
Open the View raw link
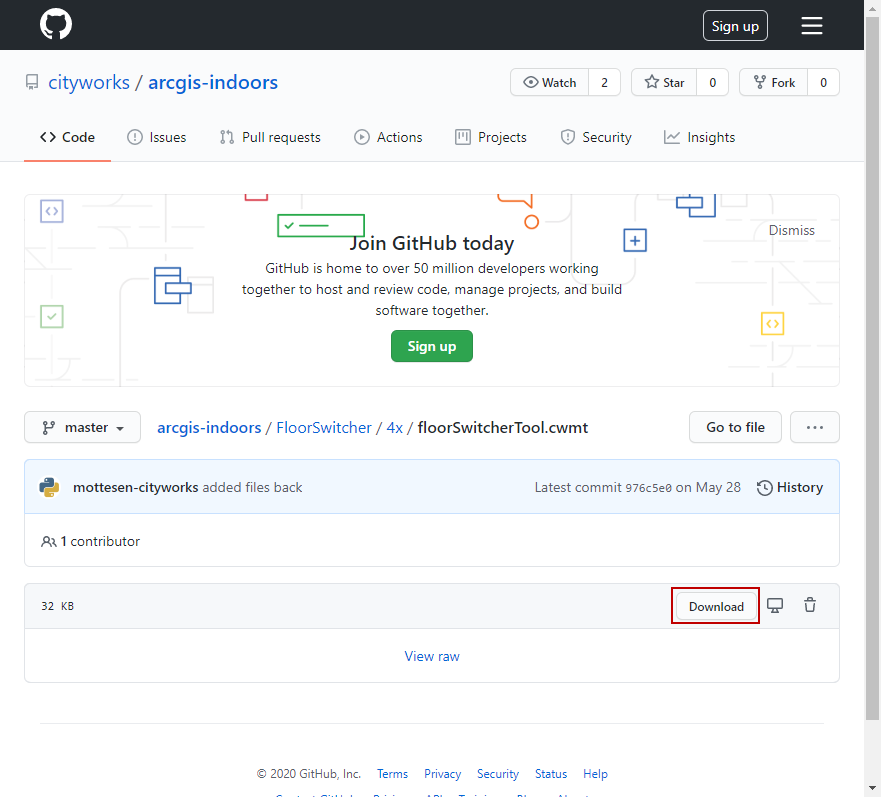pyautogui.click(x=432, y=656)
